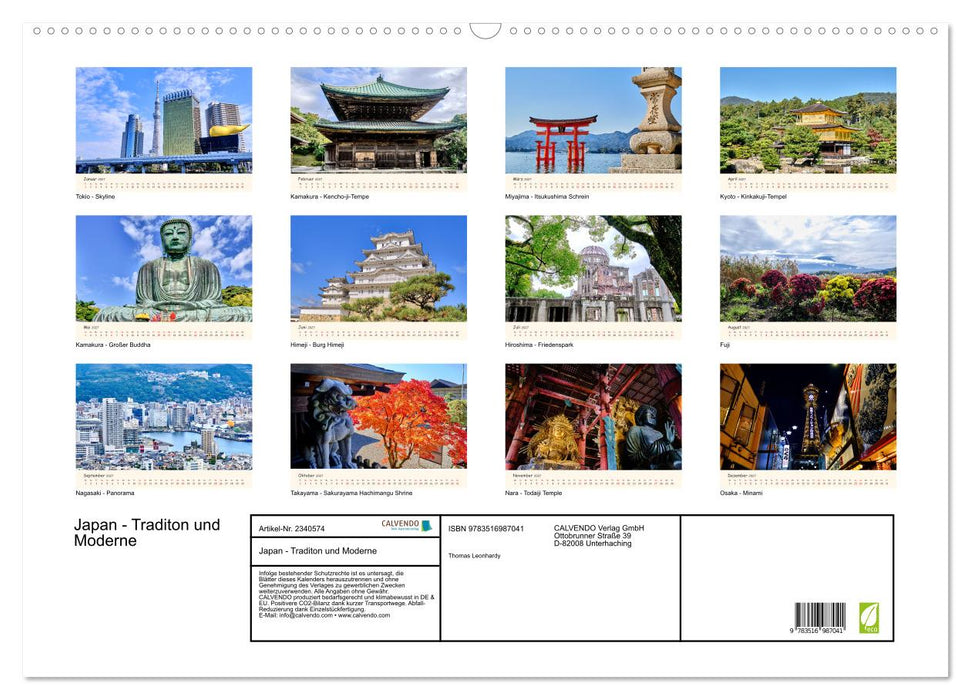Click the 'Takayama - Sakurayama Hachimangu Shrine' caption
This screenshot has width=971, height=700.
(x=351, y=493)
